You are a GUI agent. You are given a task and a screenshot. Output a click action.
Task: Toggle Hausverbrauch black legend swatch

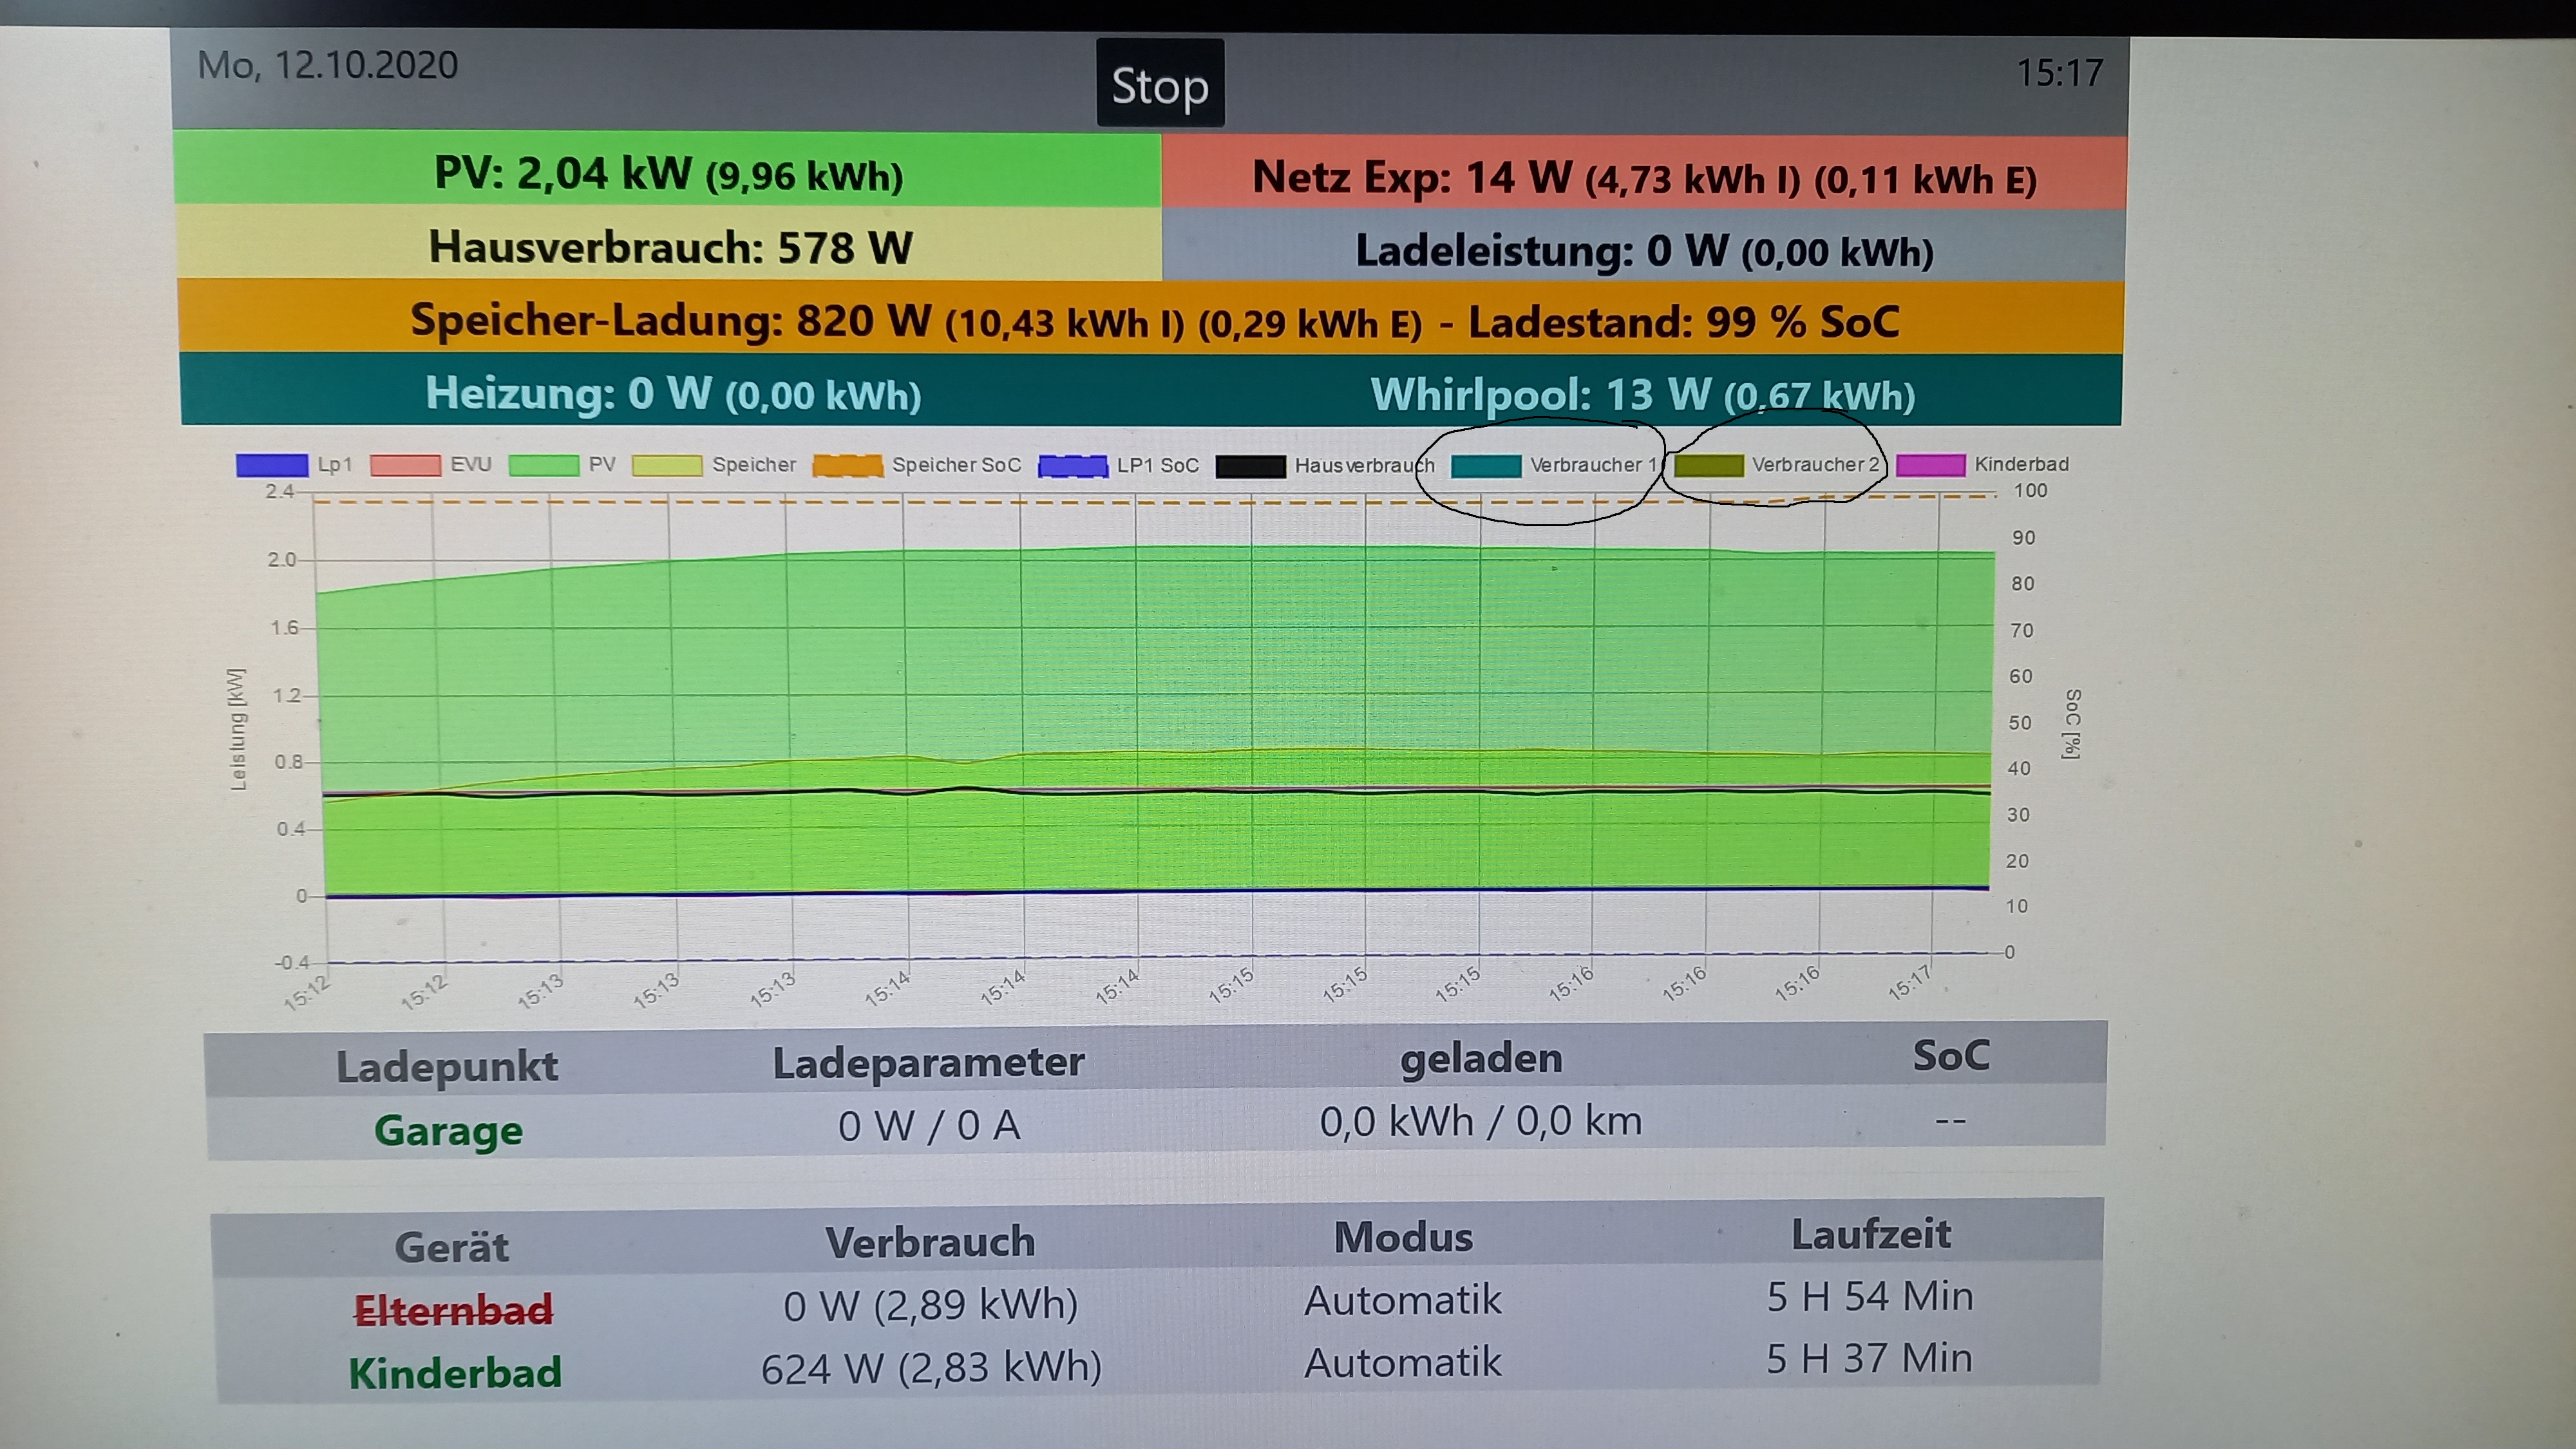click(x=1250, y=466)
